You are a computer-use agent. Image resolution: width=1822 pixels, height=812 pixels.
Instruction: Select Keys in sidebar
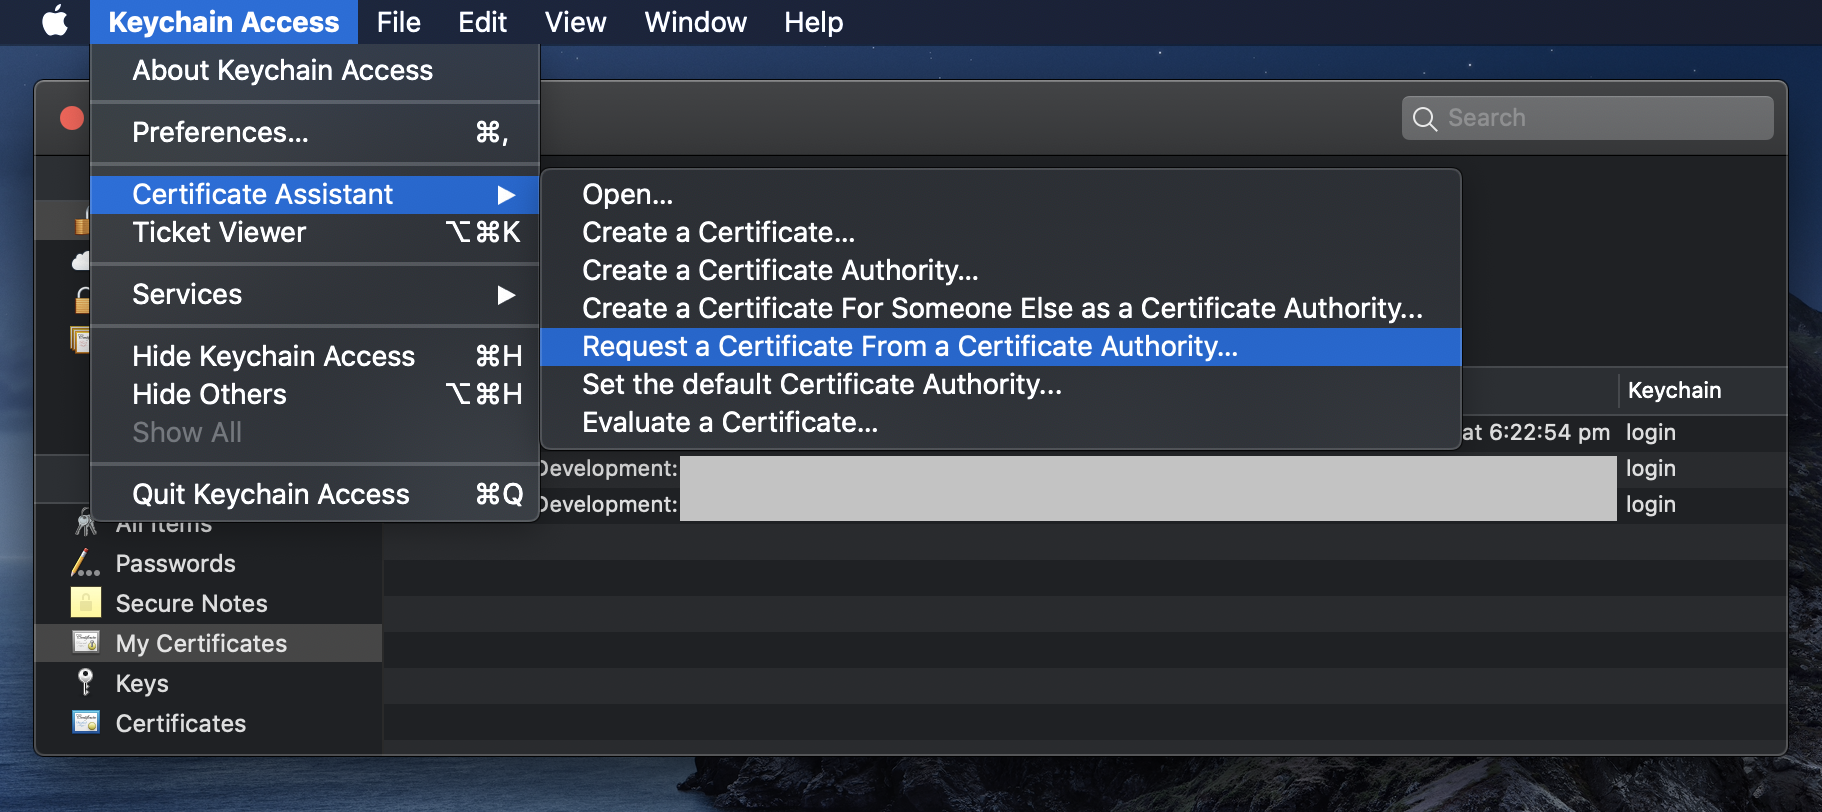coord(209,683)
